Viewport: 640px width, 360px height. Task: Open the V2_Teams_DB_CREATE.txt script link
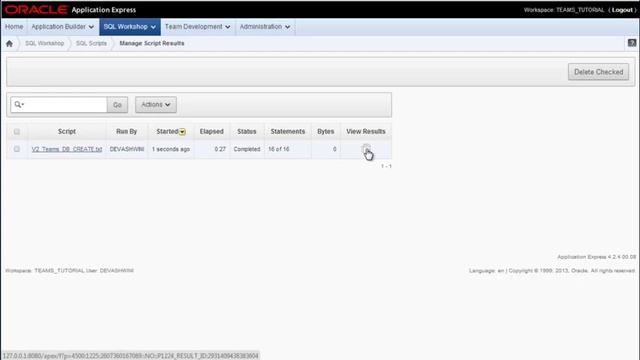pyautogui.click(x=67, y=149)
